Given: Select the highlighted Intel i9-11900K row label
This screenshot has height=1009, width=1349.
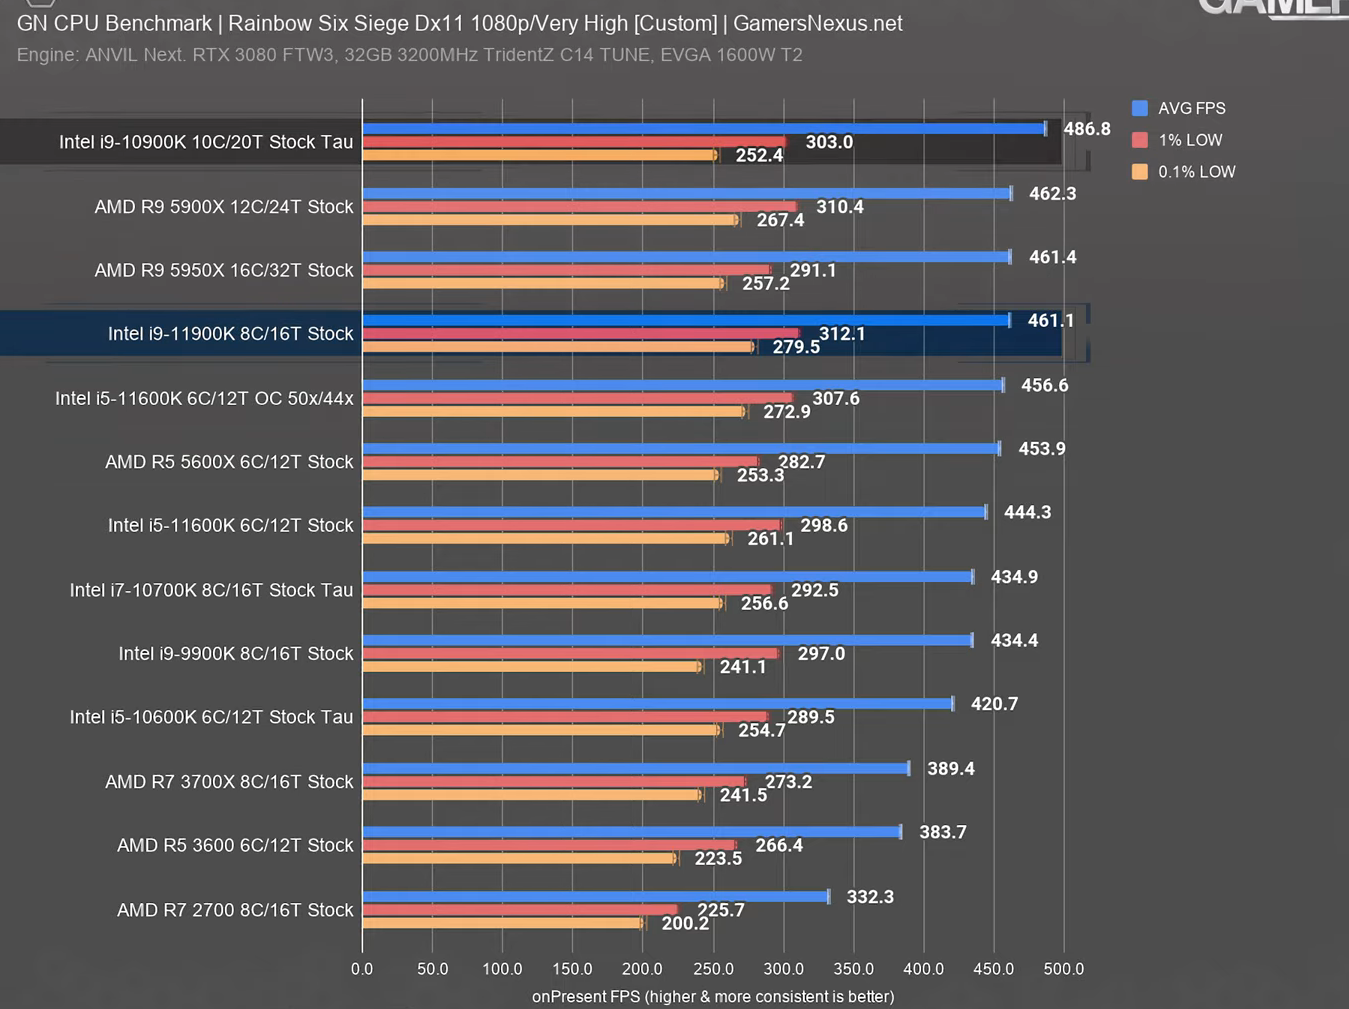Looking at the screenshot, I should tap(230, 334).
